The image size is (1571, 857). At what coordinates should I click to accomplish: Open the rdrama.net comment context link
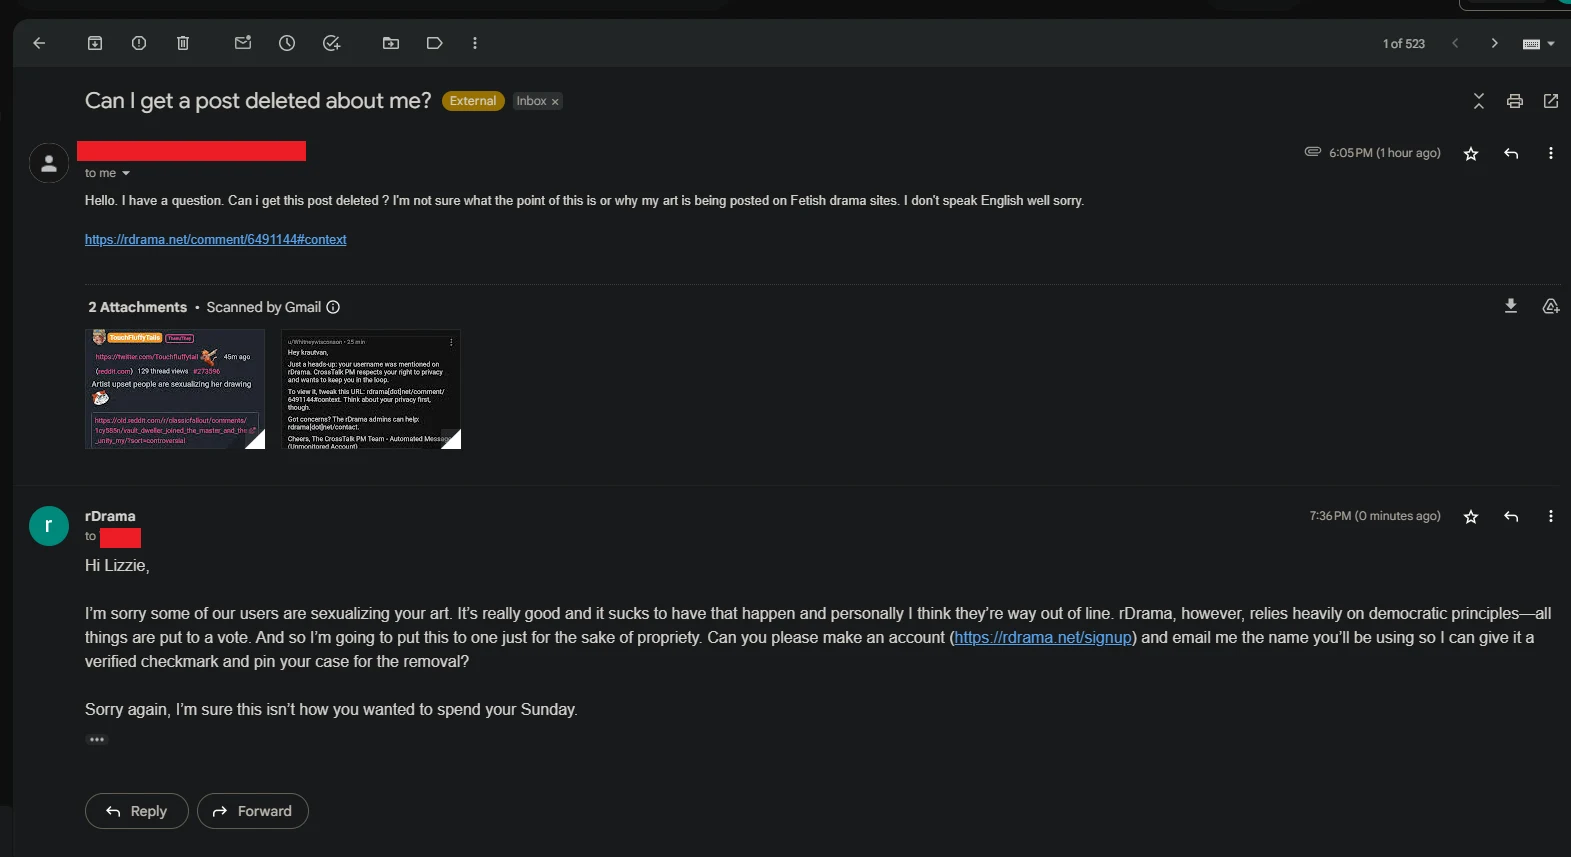coord(215,240)
